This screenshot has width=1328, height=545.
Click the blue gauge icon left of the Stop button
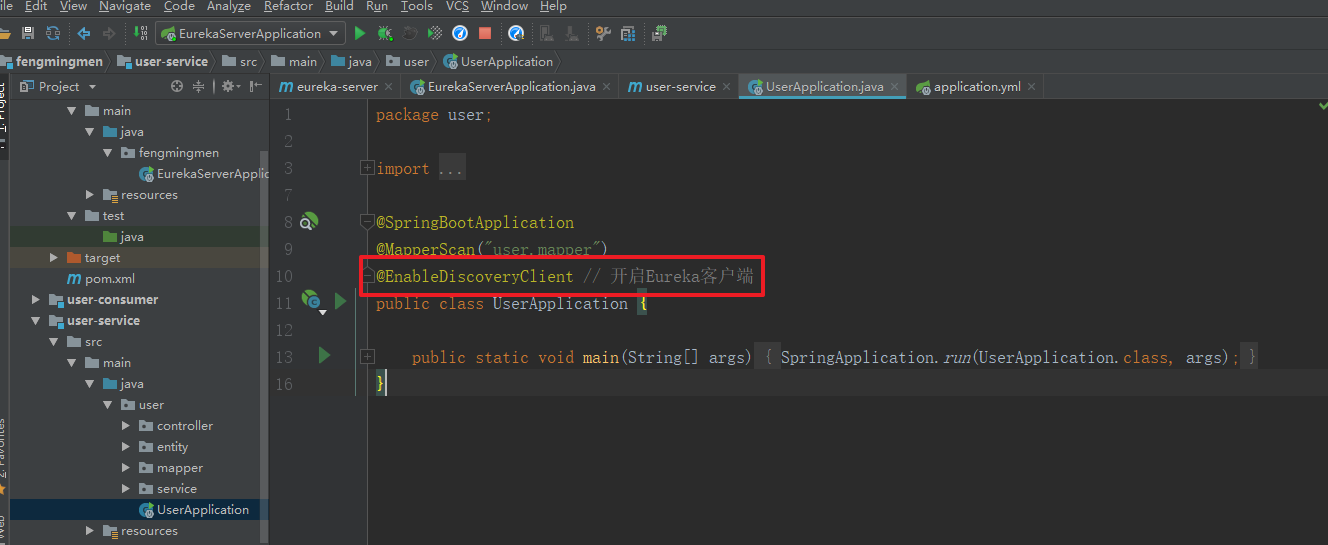[460, 33]
